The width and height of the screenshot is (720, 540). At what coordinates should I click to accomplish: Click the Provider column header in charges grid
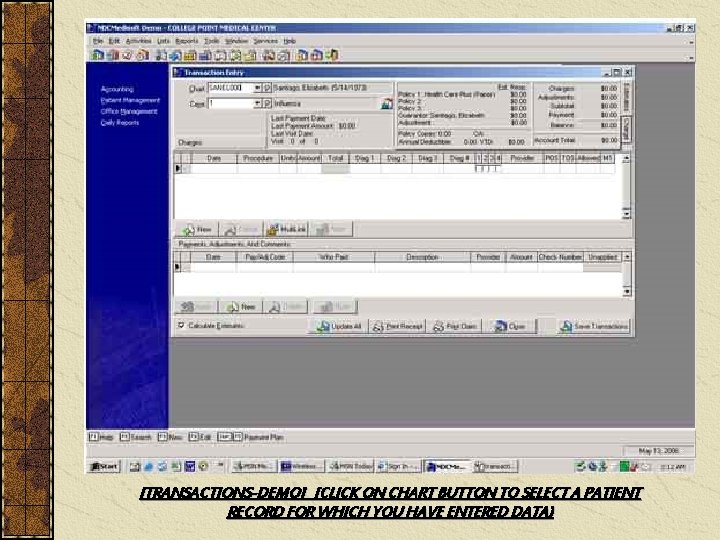522,158
